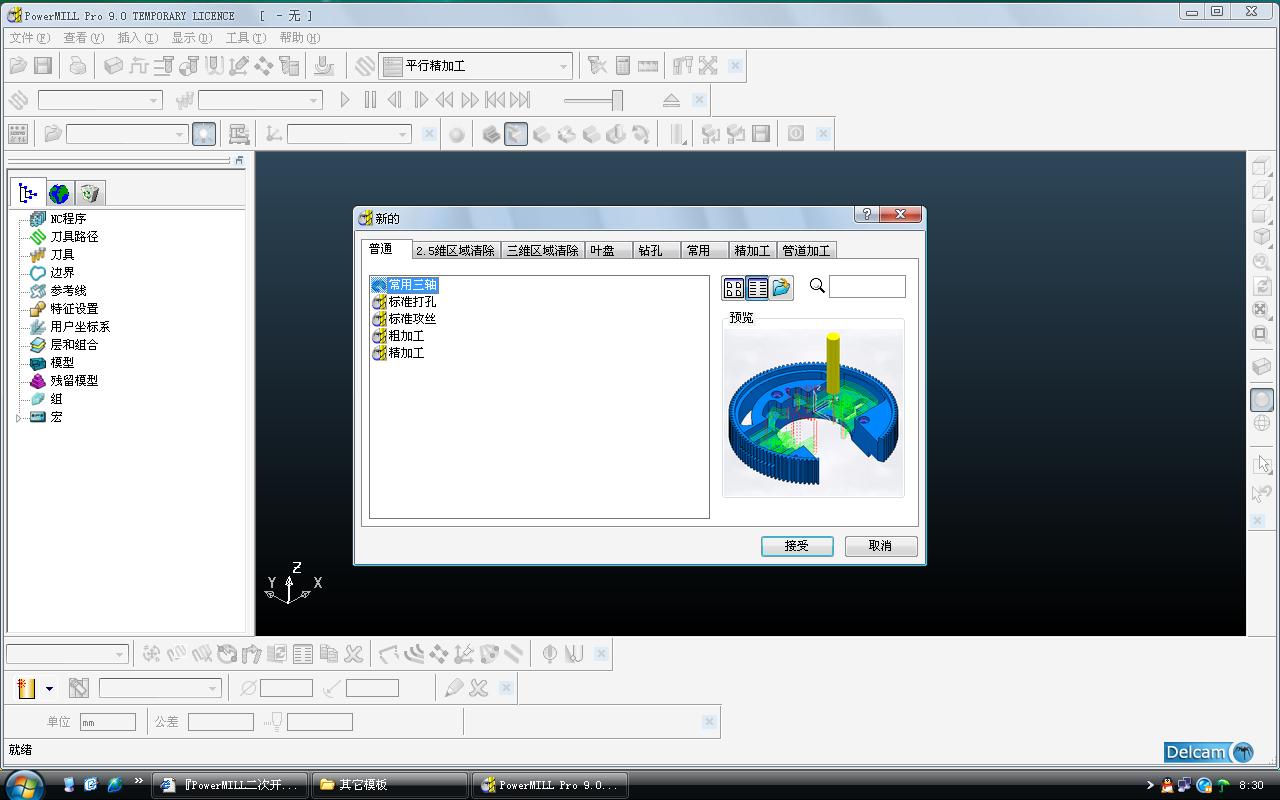Click the measure ruler icon
Viewport: 1280px width, 800px height.
648,66
